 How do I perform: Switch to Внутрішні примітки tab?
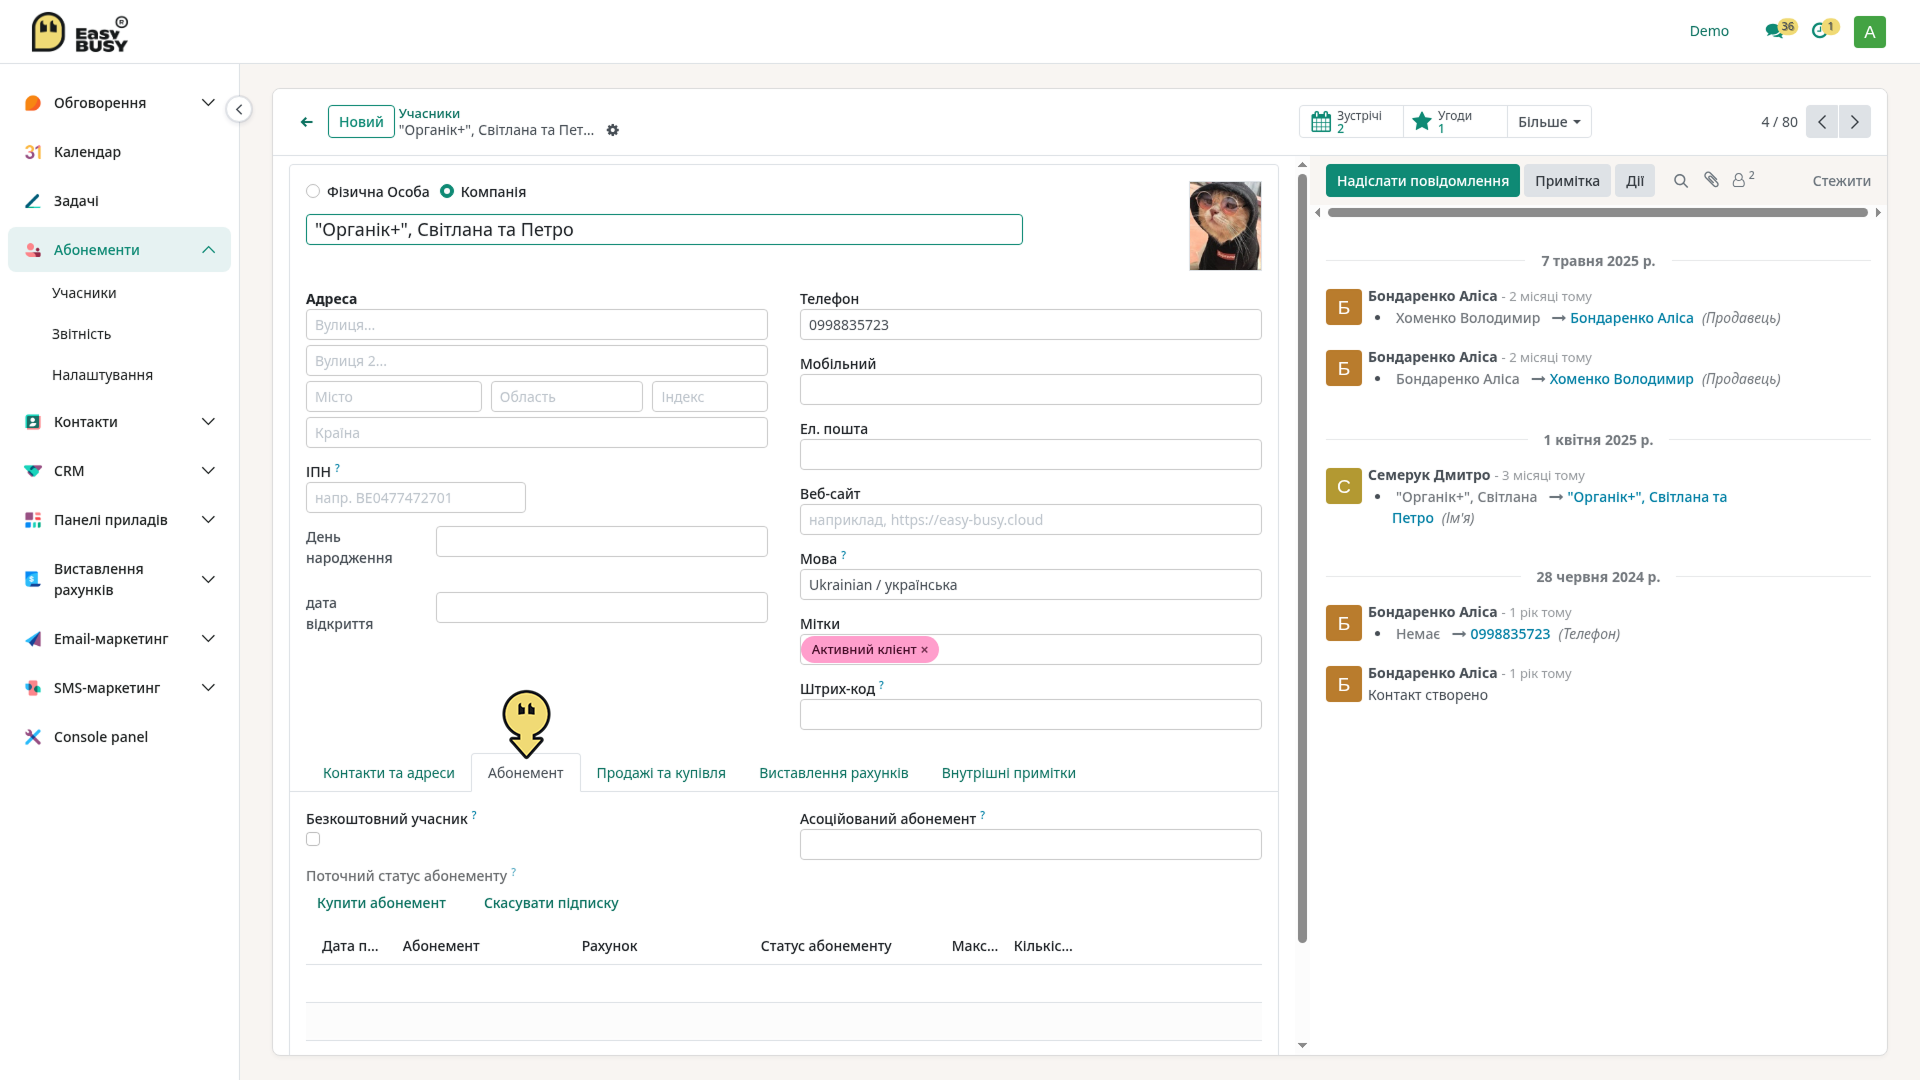pos(1009,773)
